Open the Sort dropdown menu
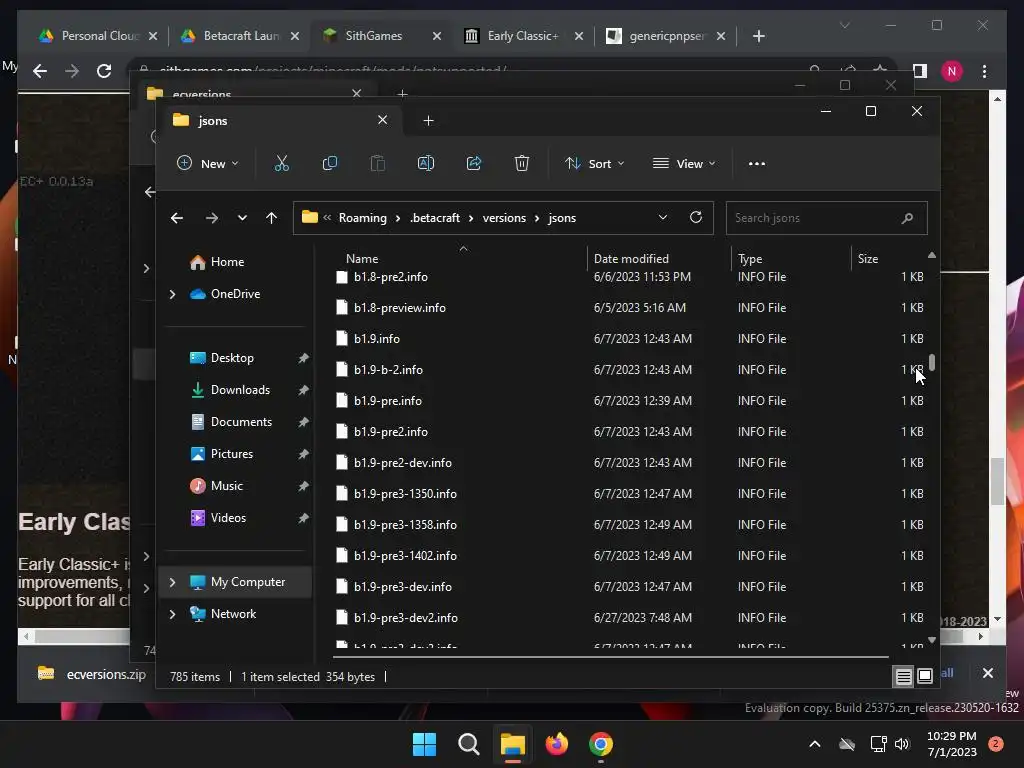This screenshot has height=768, width=1024. coord(594,163)
